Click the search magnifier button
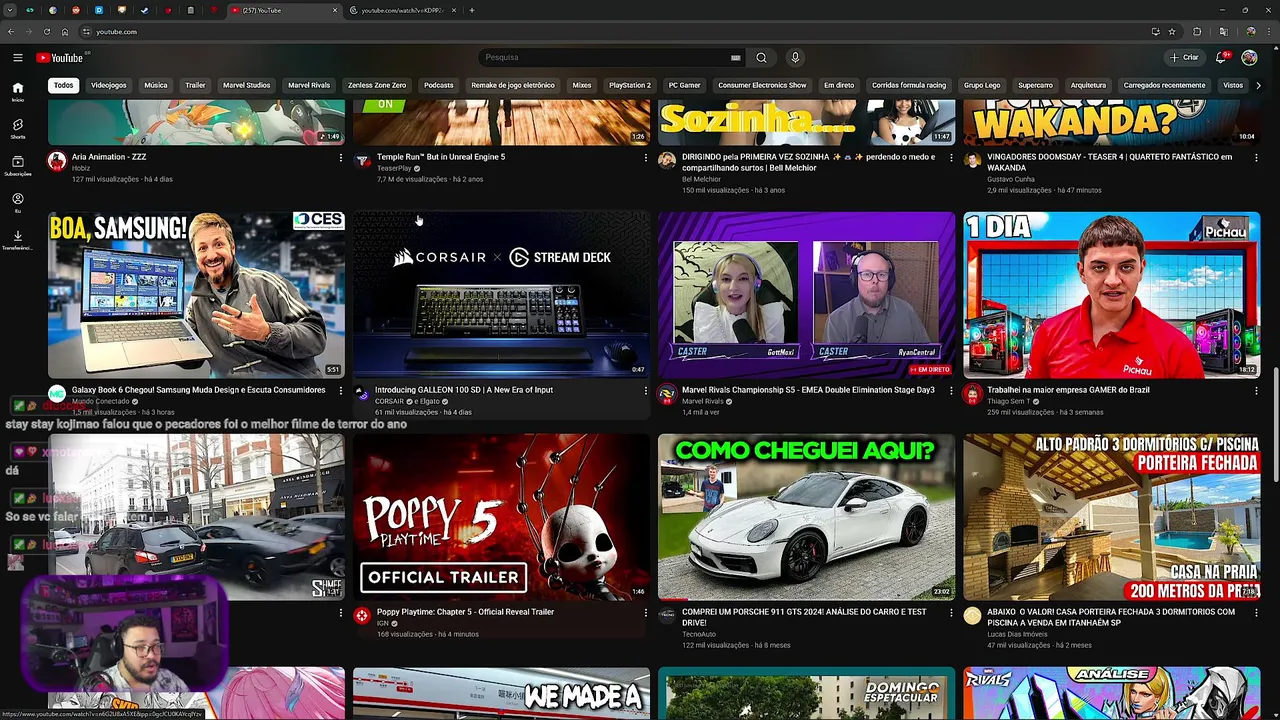 click(x=761, y=57)
